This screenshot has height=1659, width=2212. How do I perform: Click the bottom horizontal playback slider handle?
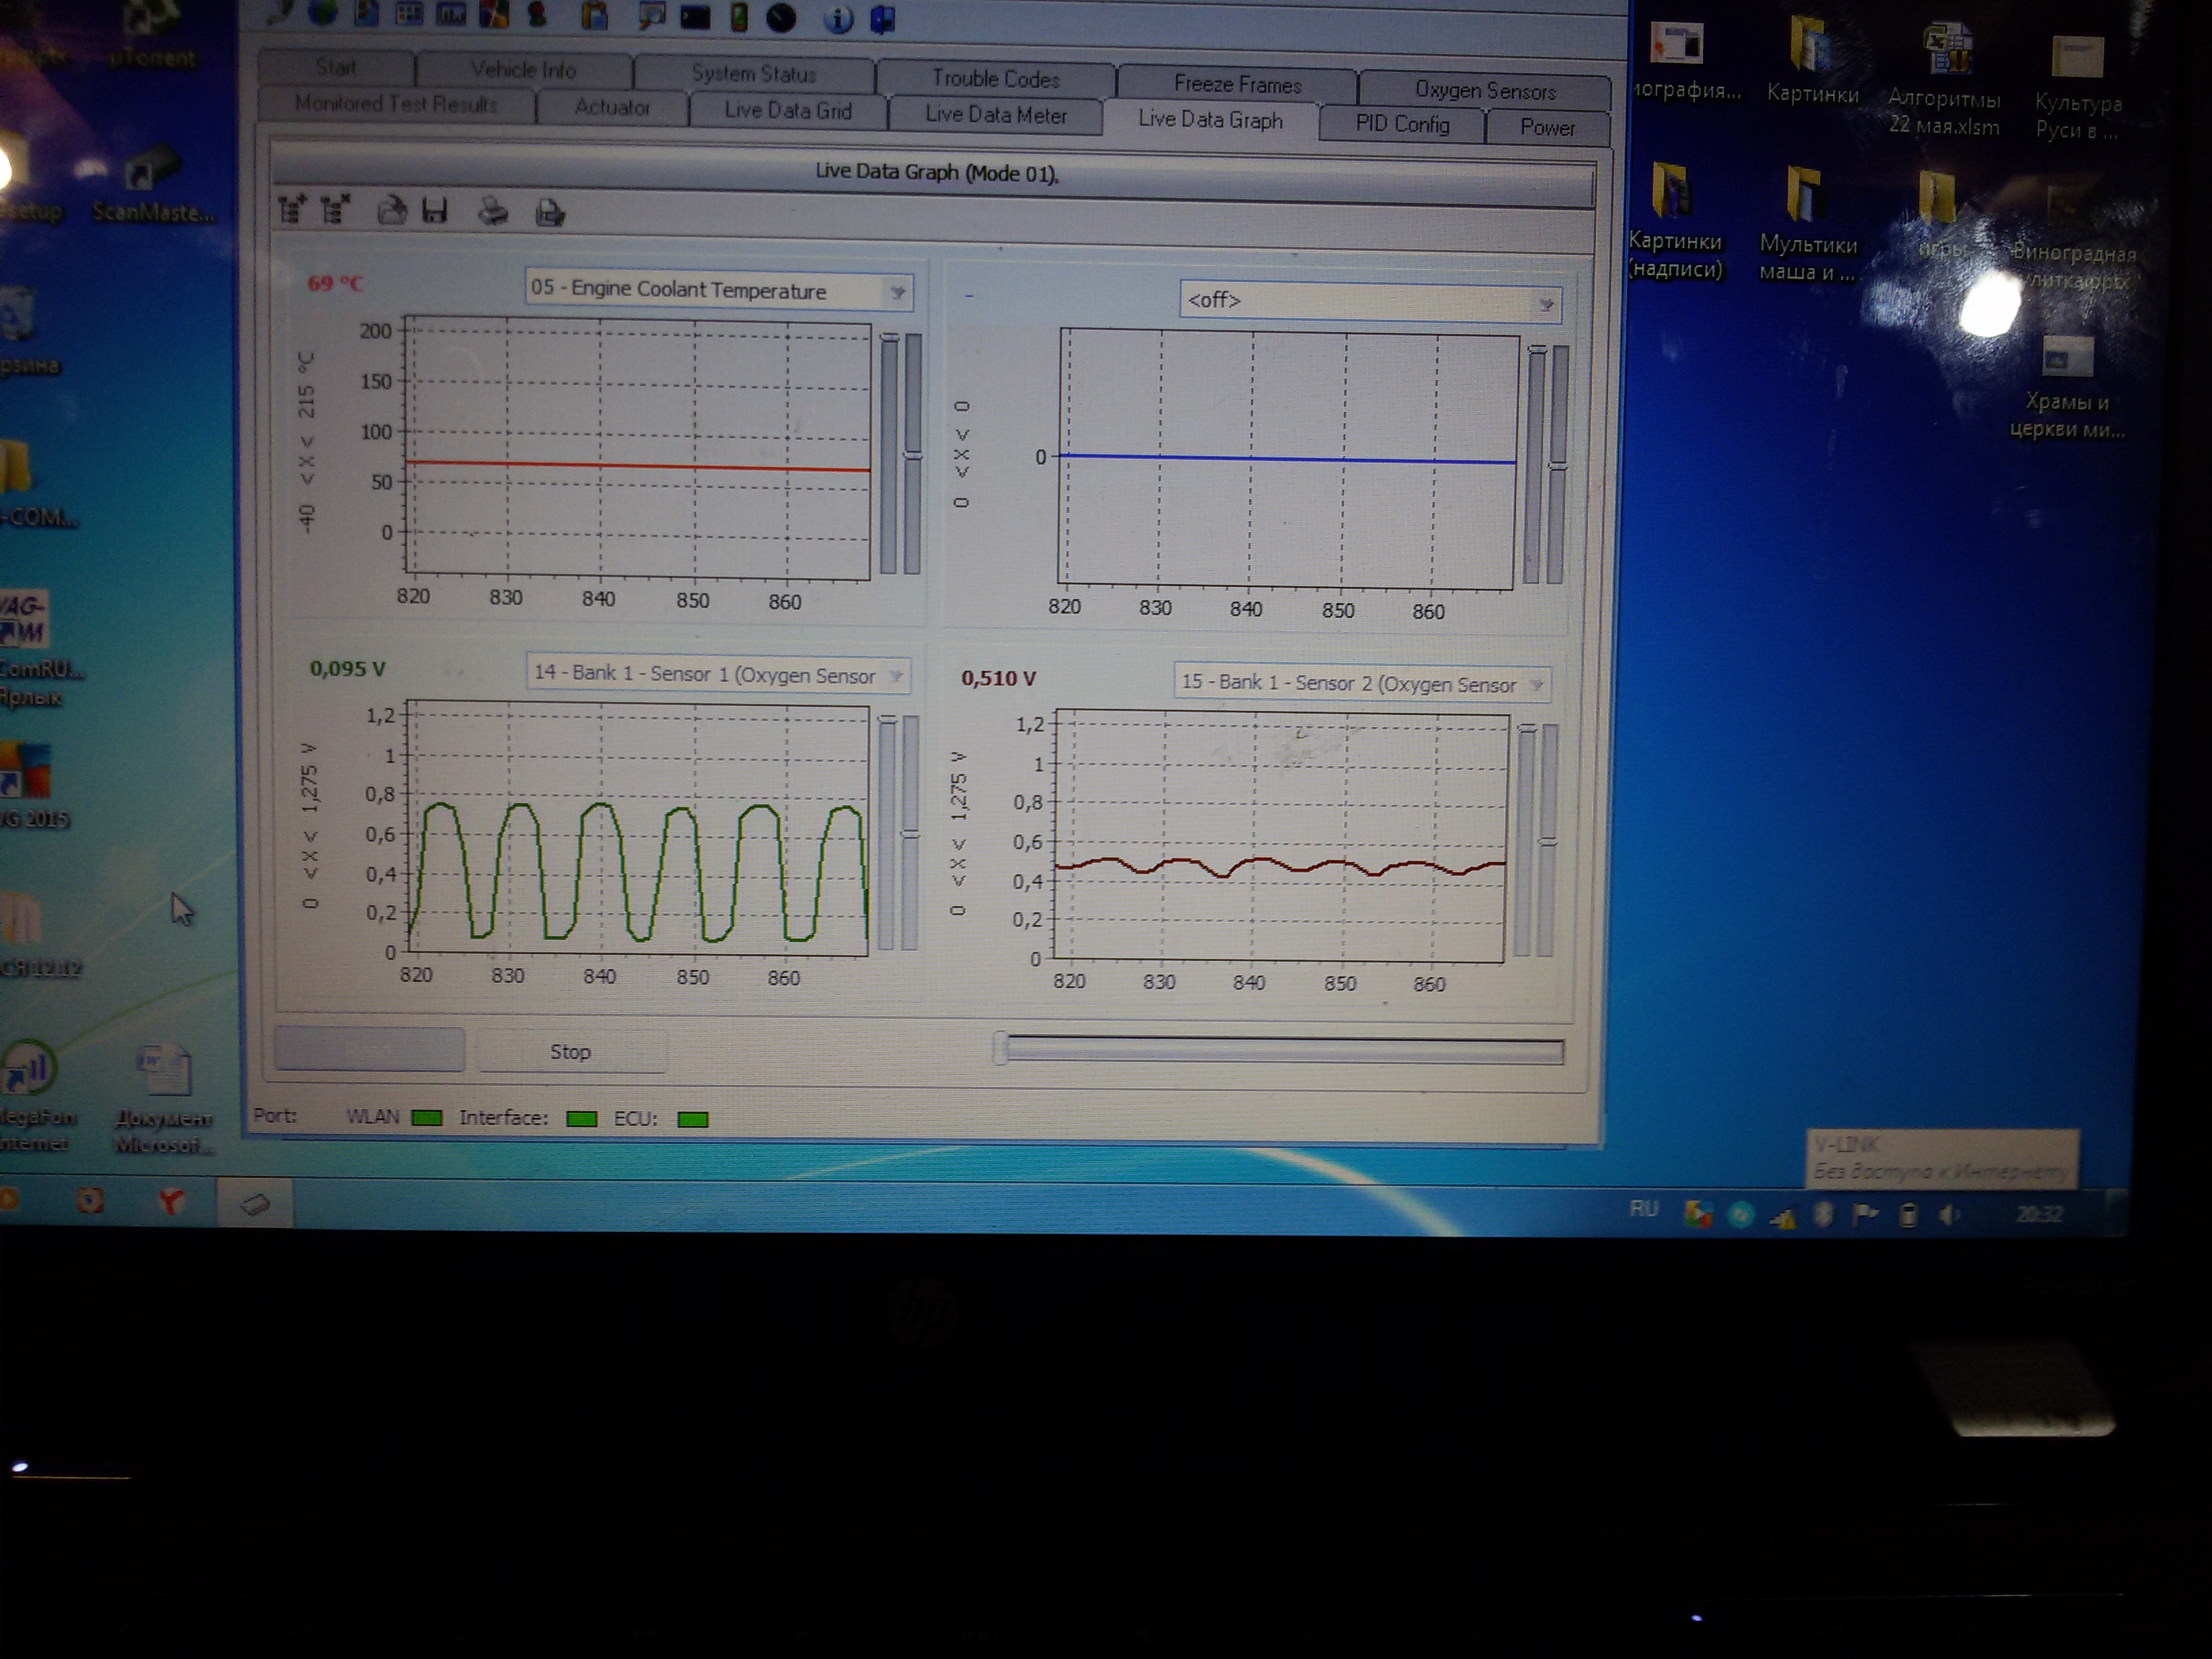click(1001, 1049)
